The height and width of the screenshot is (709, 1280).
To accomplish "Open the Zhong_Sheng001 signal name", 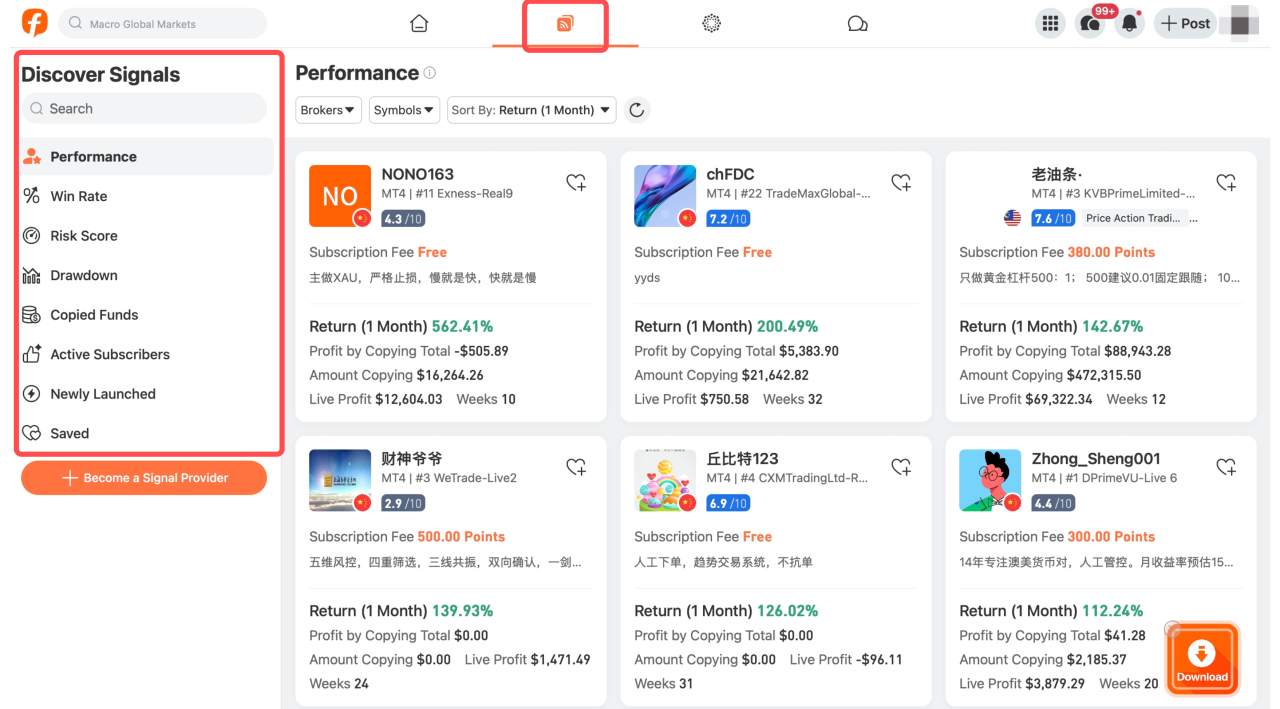I will coord(1096,459).
